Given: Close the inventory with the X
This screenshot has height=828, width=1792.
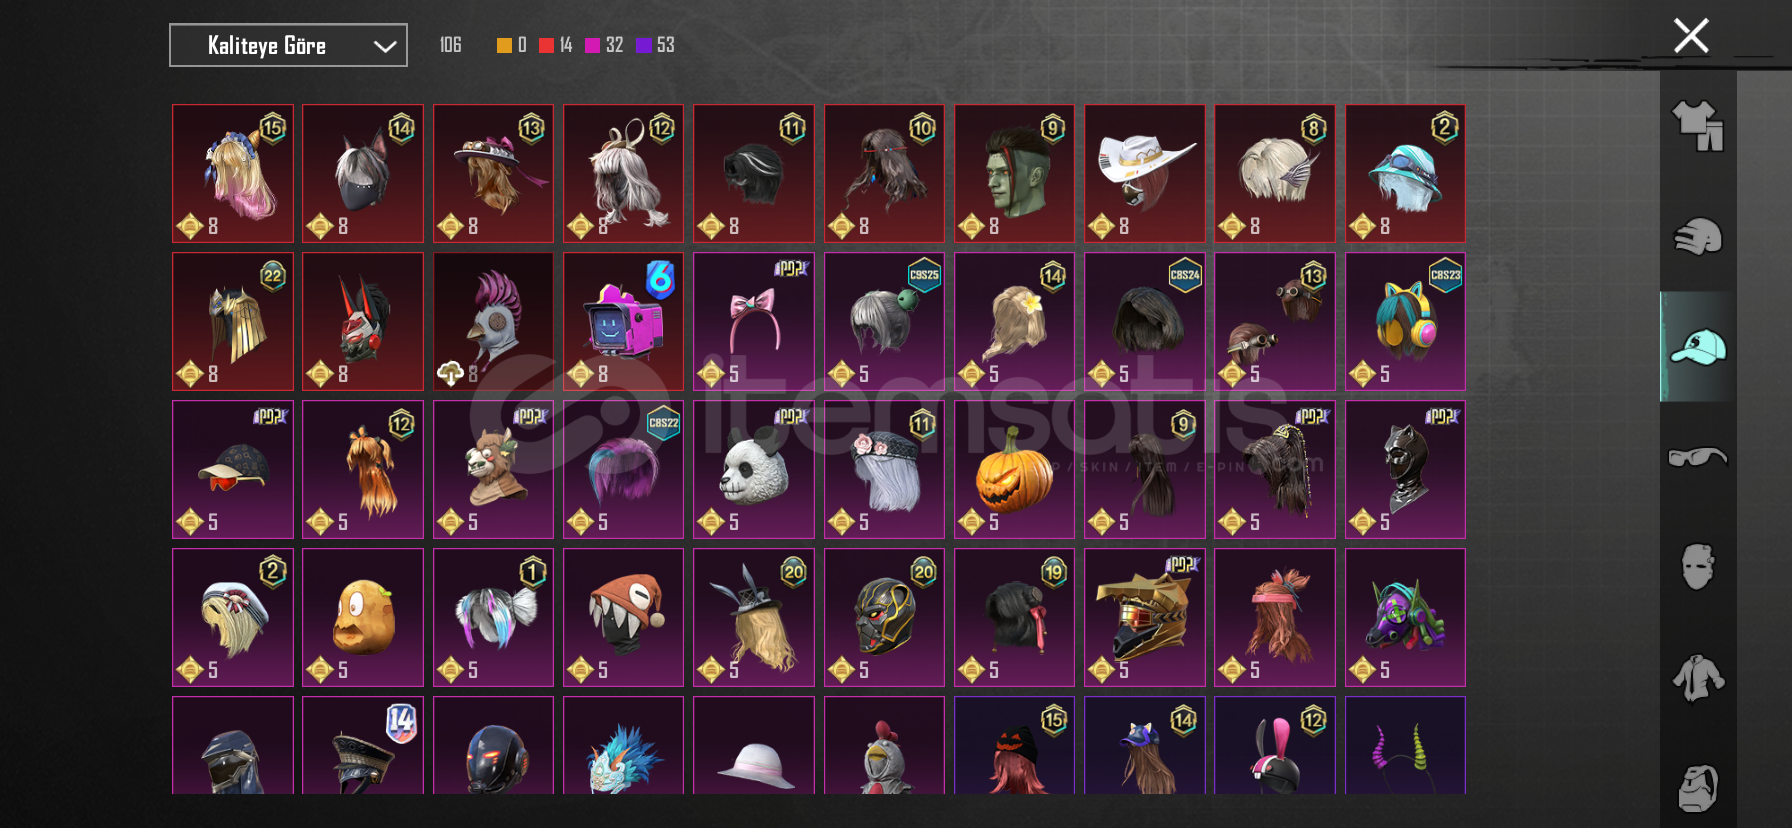Looking at the screenshot, I should point(1691,36).
